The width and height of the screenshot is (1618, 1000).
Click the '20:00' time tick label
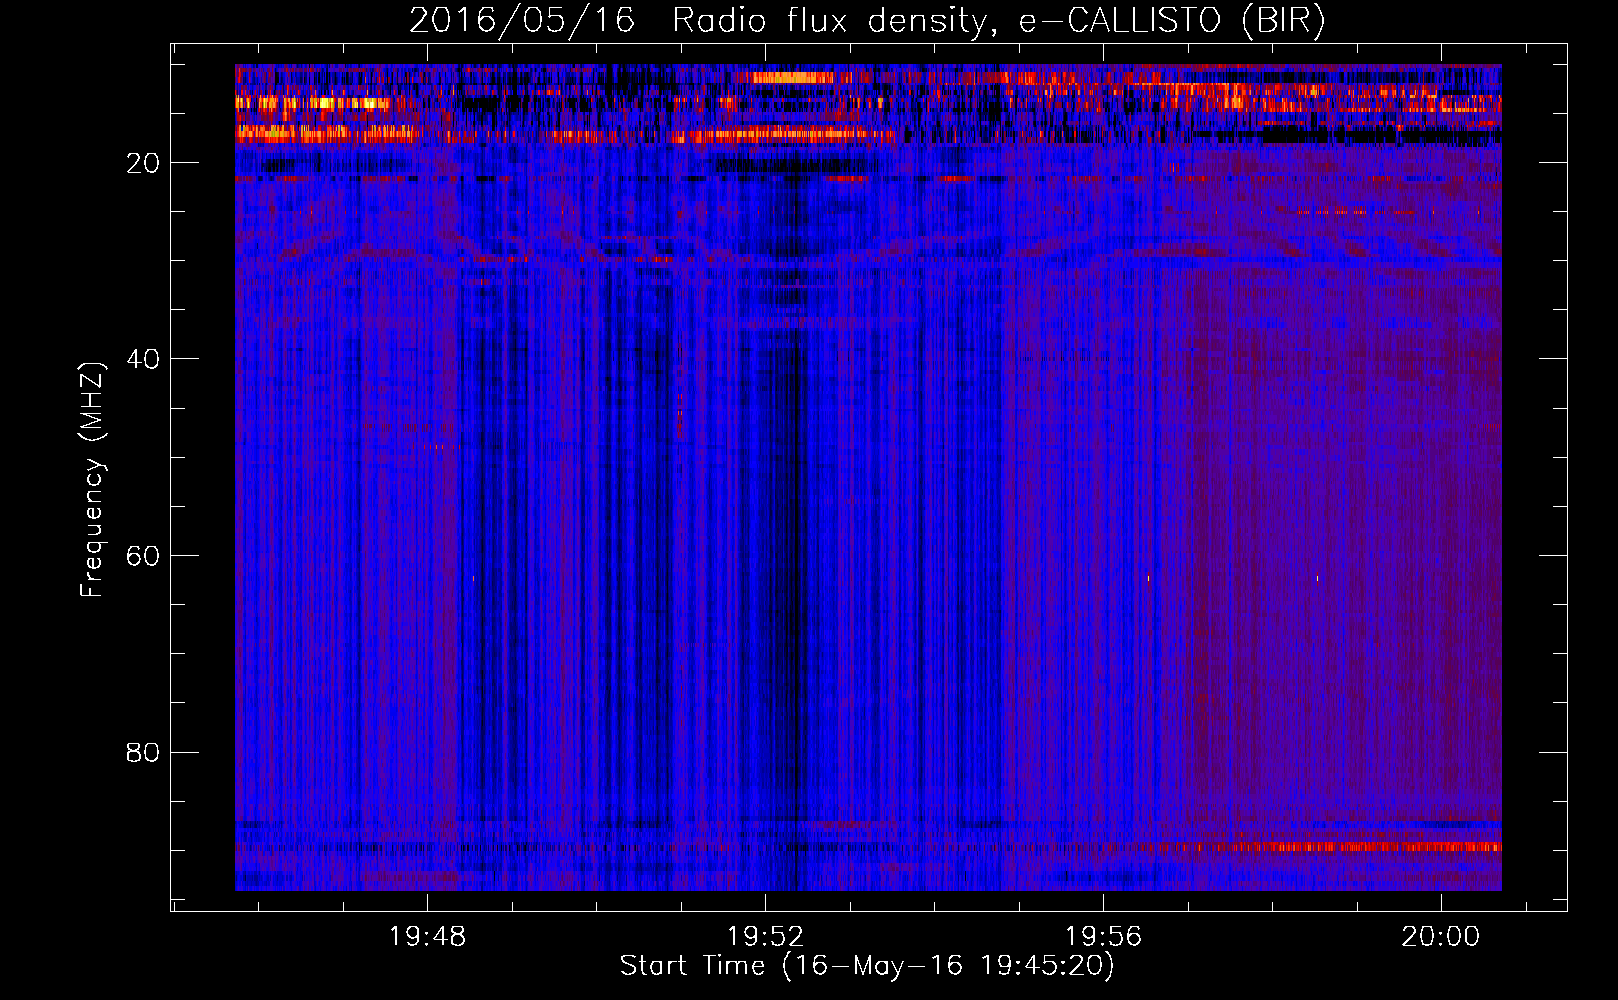1440,937
